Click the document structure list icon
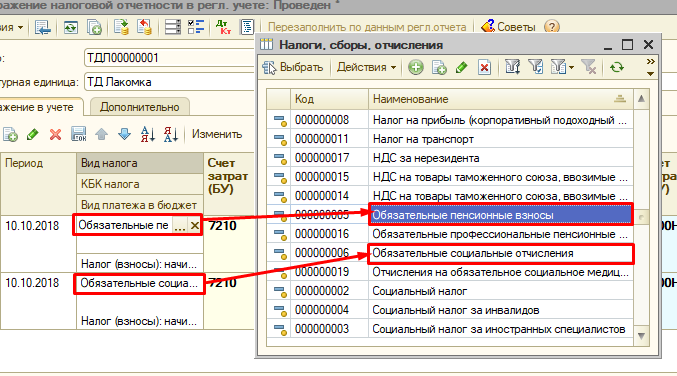 (247, 27)
